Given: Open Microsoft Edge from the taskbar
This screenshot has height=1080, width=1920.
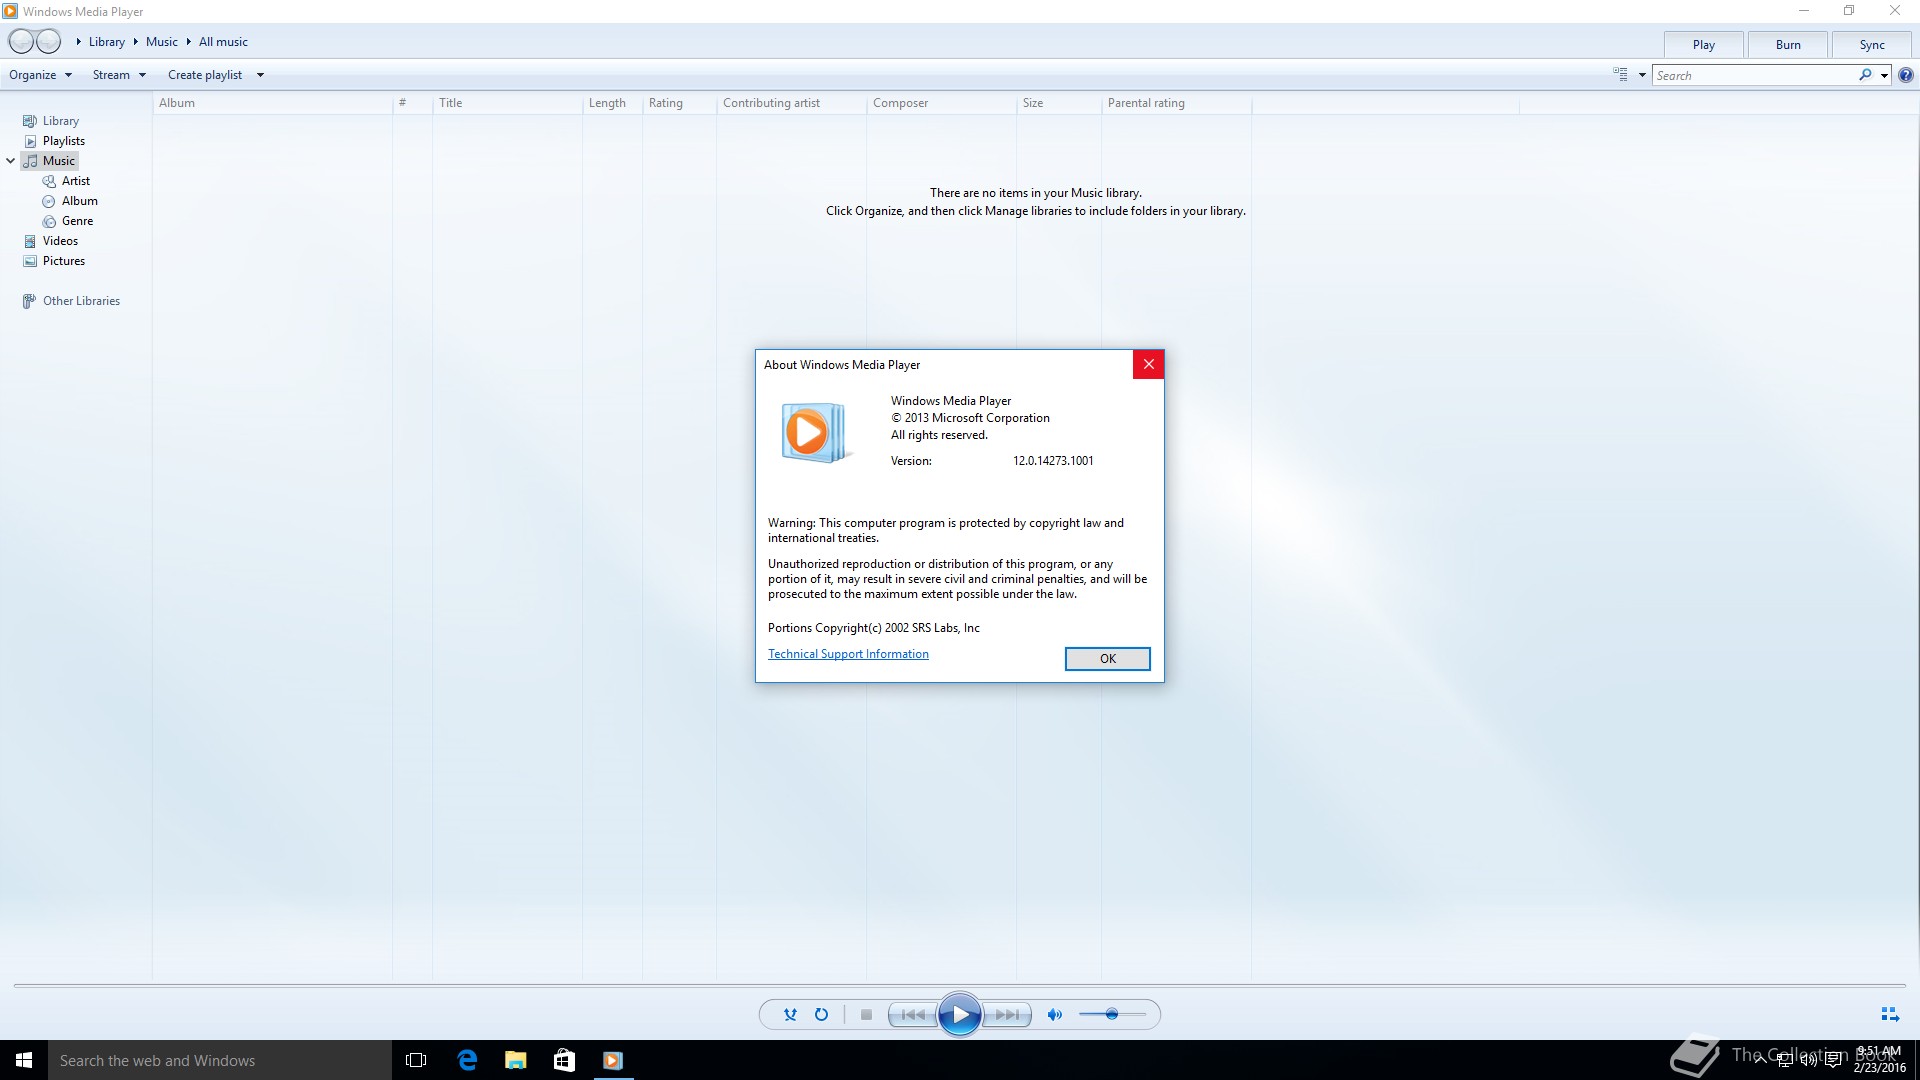Looking at the screenshot, I should coord(467,1060).
